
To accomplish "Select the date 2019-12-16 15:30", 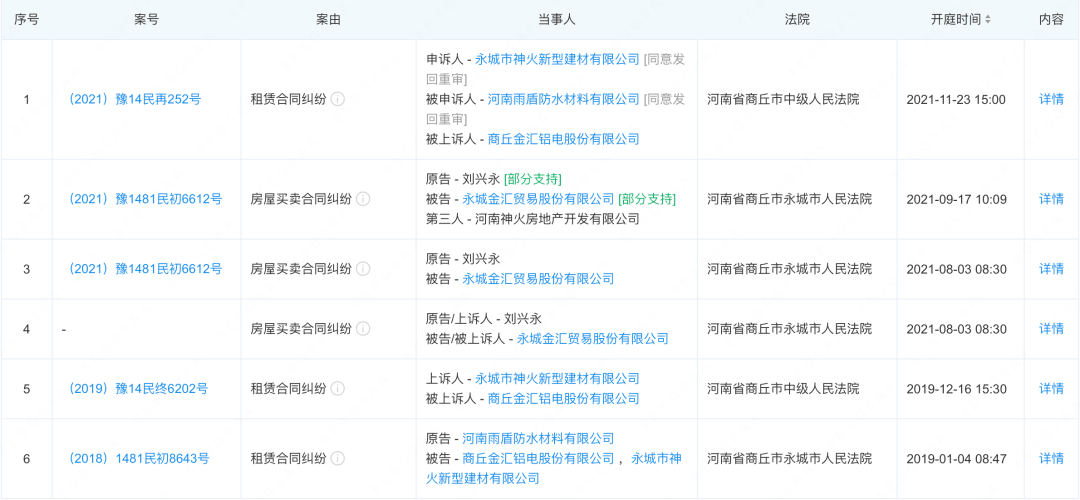I will coord(957,389).
